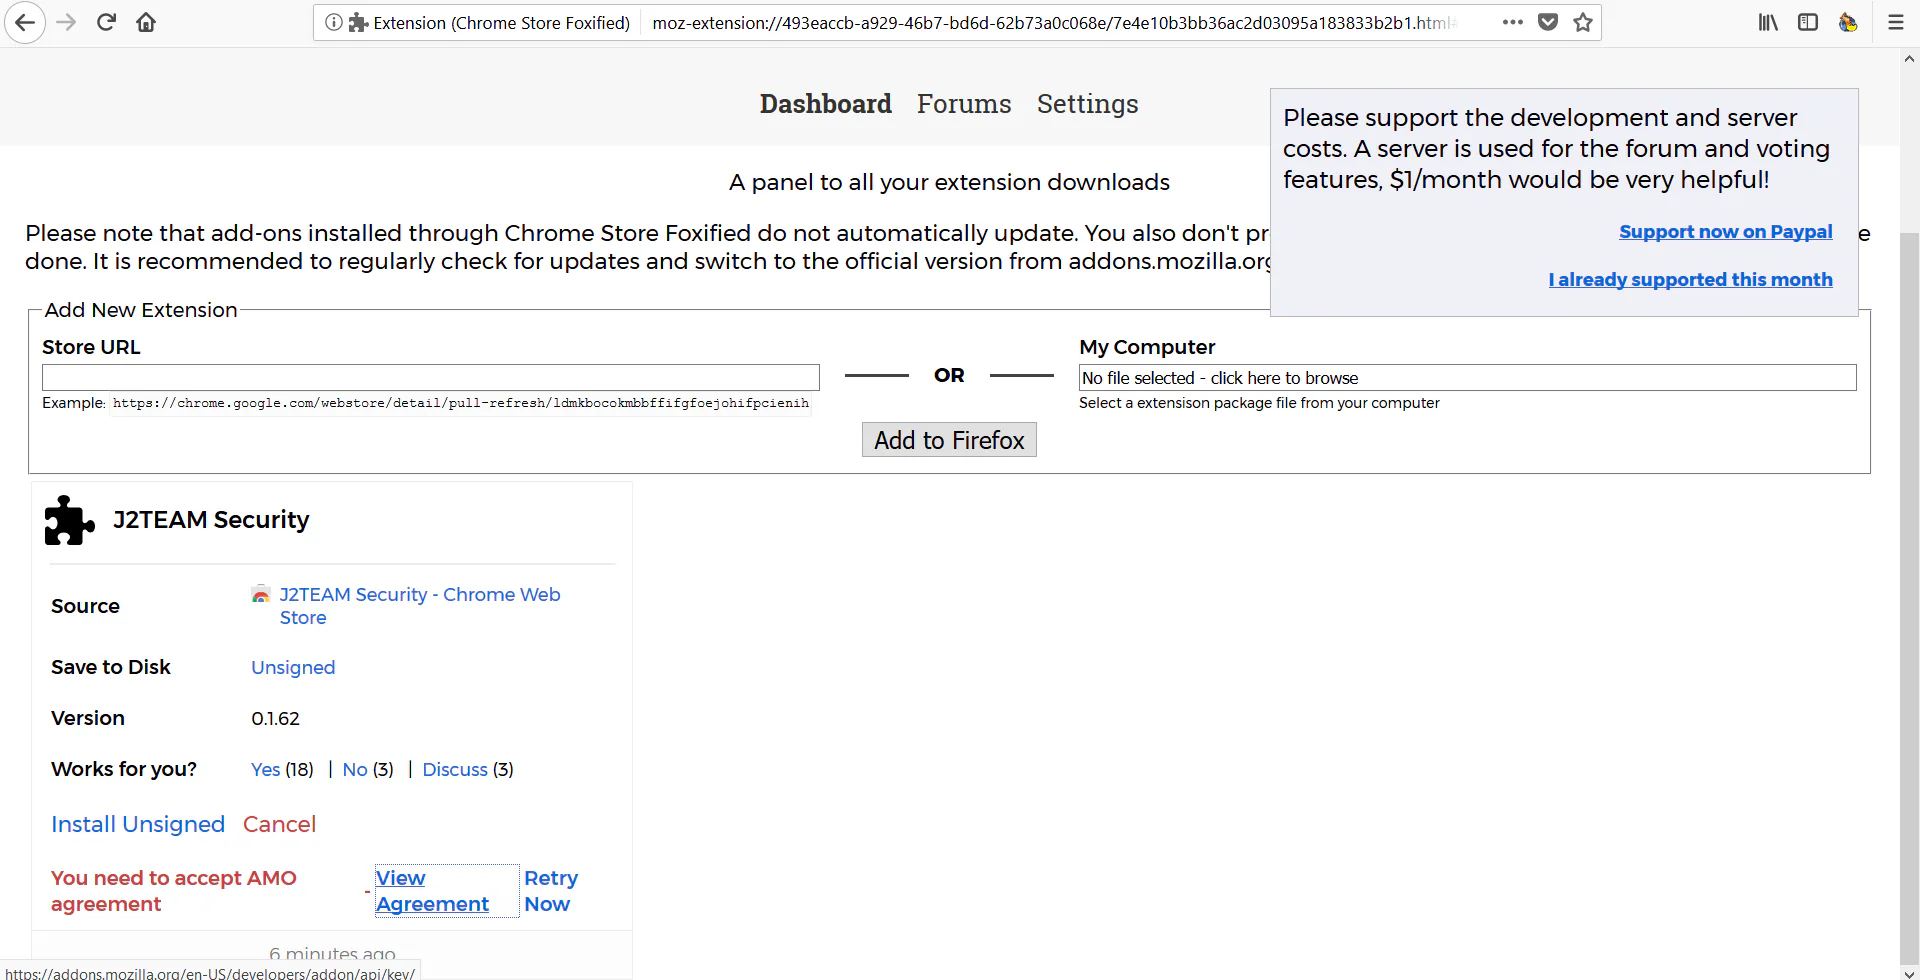Switch to the Forums tab
The image size is (1920, 980).
click(x=964, y=104)
